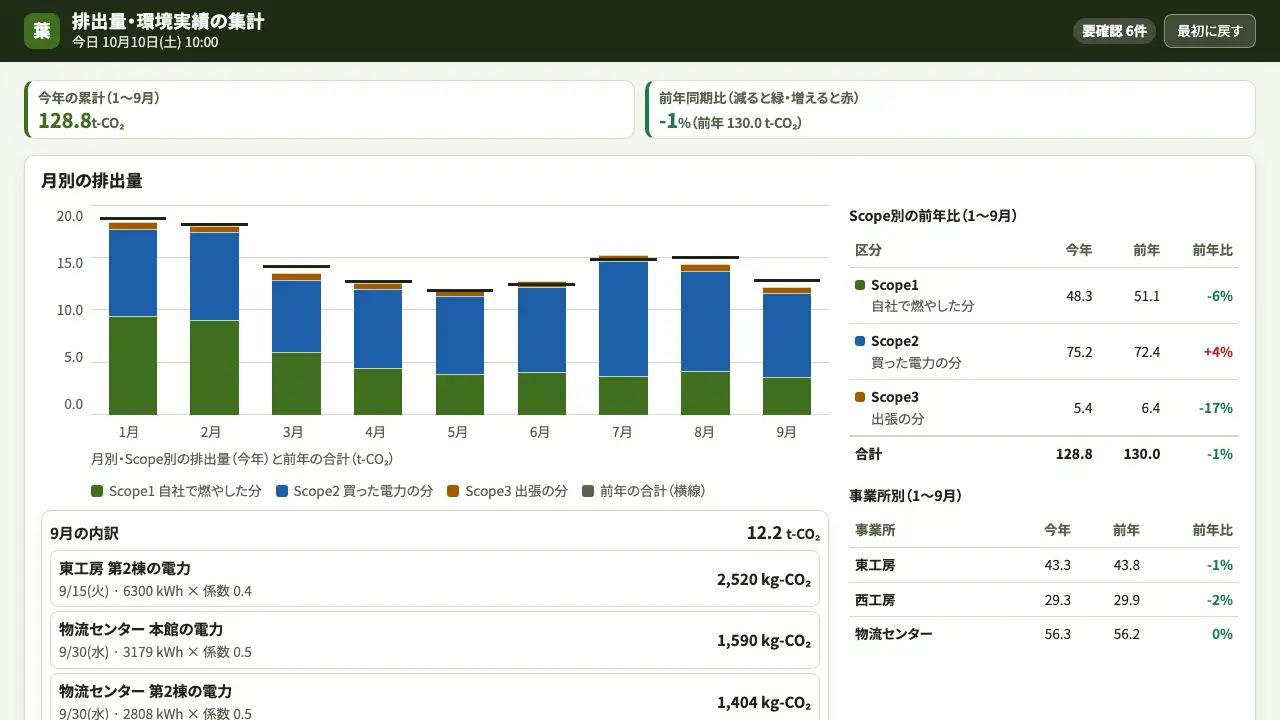1280x720 pixels.
Task: Open the 要確認 6件 badge
Action: tap(1114, 31)
